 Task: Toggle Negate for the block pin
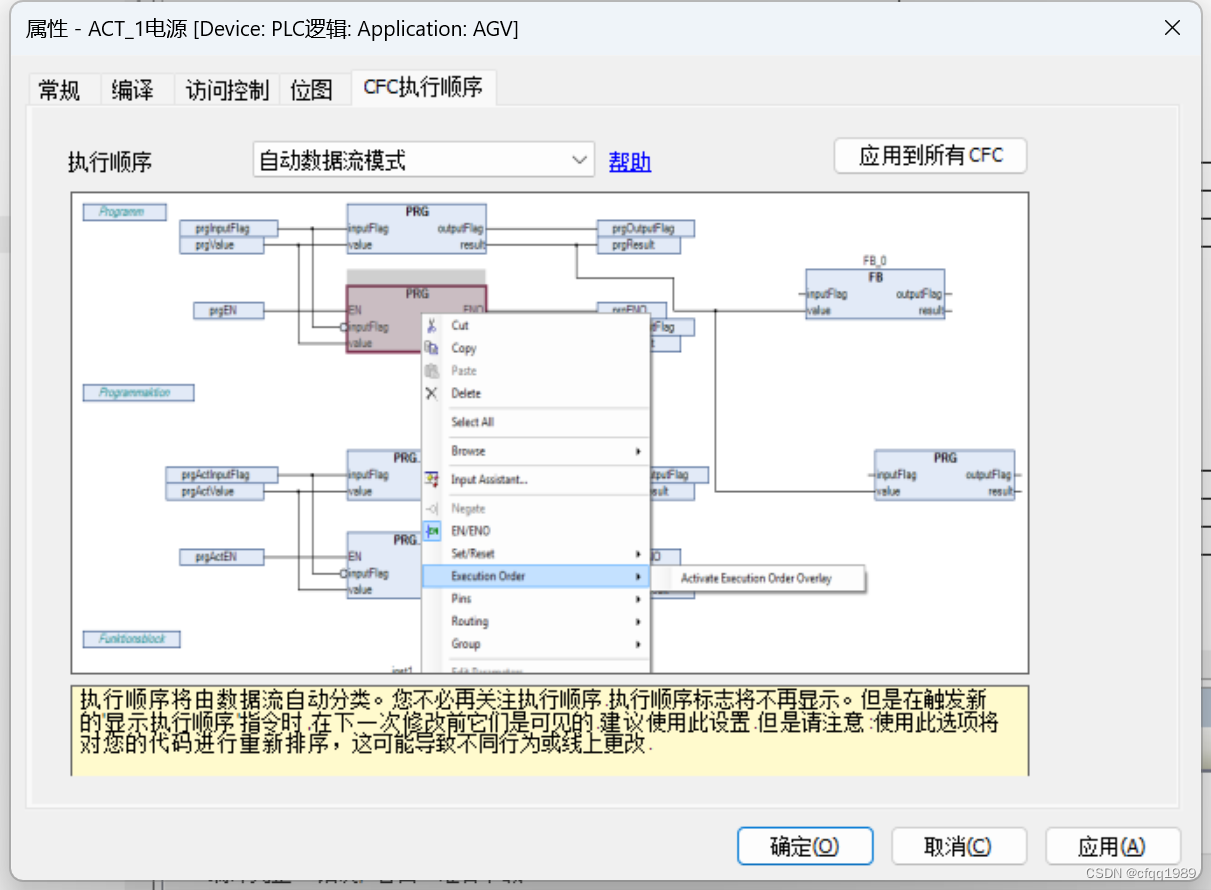(x=469, y=508)
